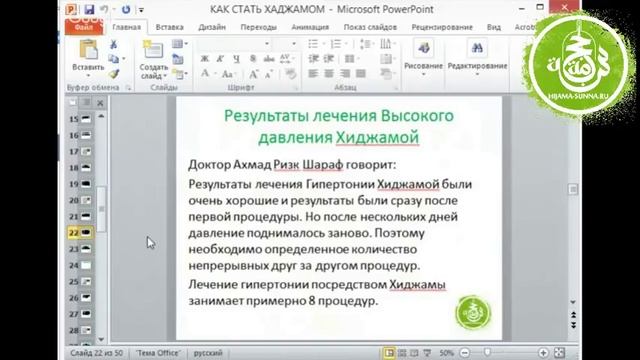Click the increase list level icon

[329, 59]
